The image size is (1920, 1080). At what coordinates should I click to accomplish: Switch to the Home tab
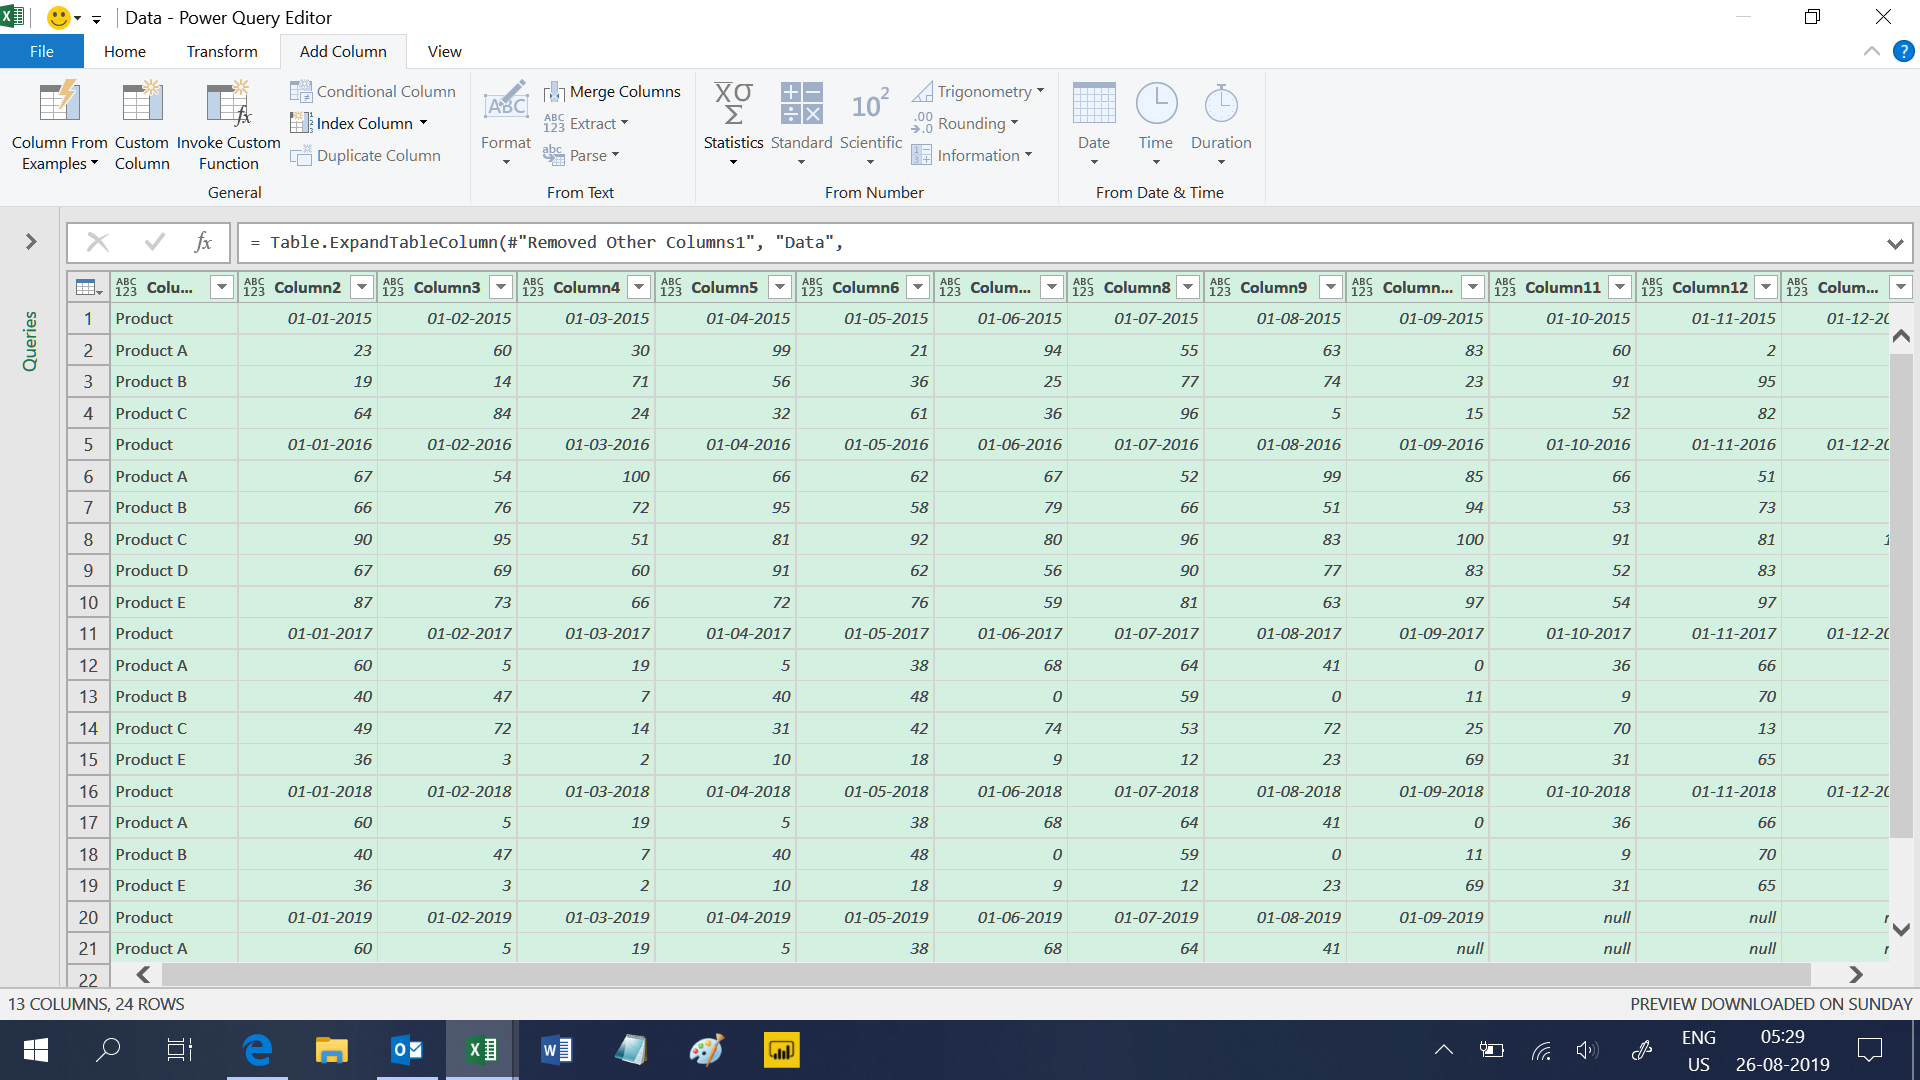pyautogui.click(x=125, y=51)
